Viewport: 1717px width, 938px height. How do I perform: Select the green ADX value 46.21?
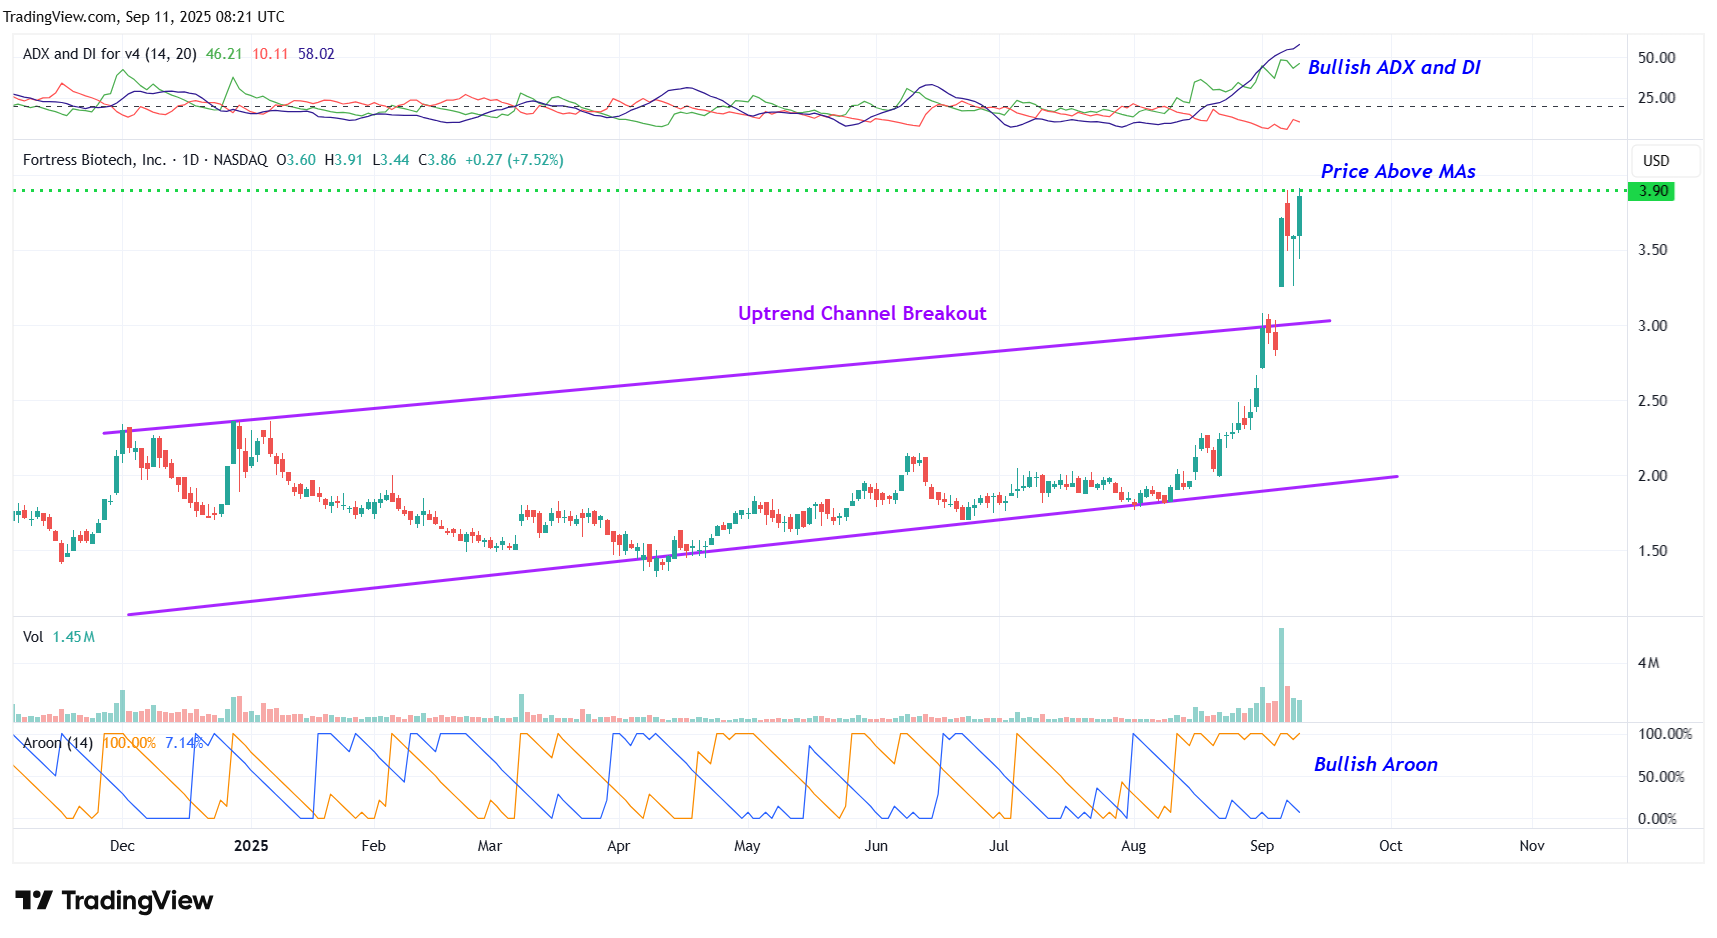tap(224, 54)
